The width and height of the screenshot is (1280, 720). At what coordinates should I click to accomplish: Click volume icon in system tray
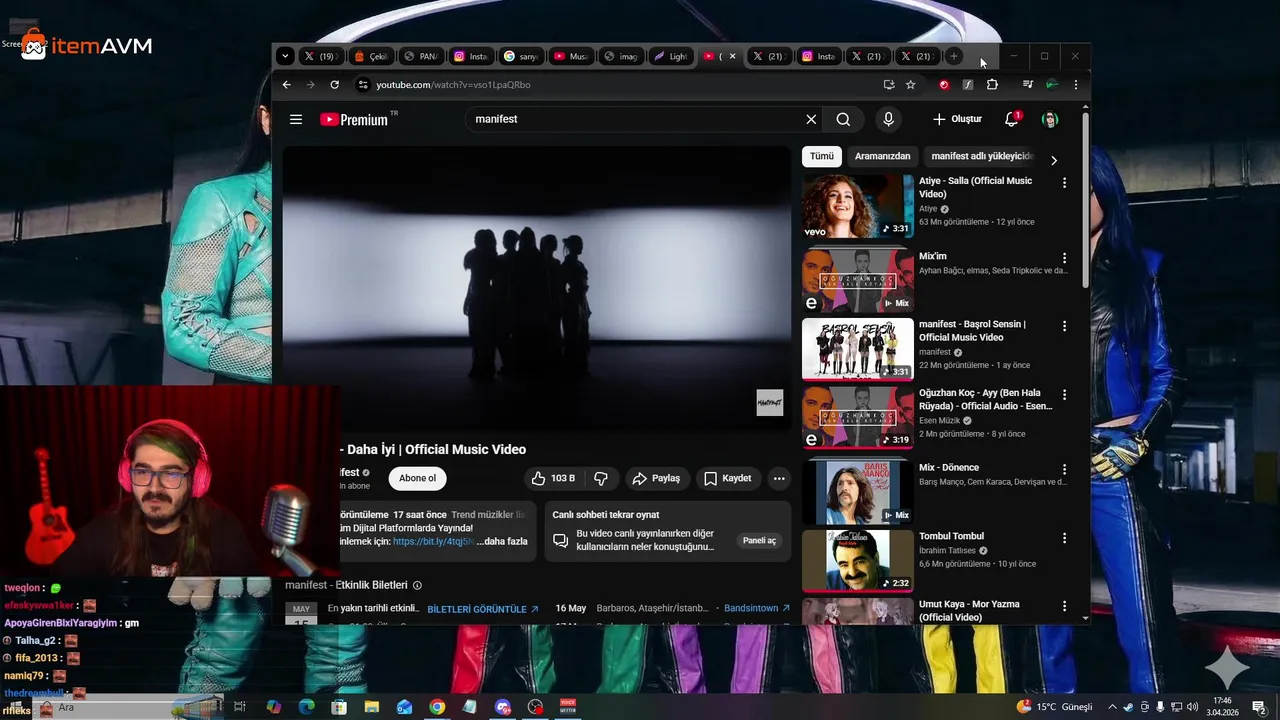pos(1192,707)
